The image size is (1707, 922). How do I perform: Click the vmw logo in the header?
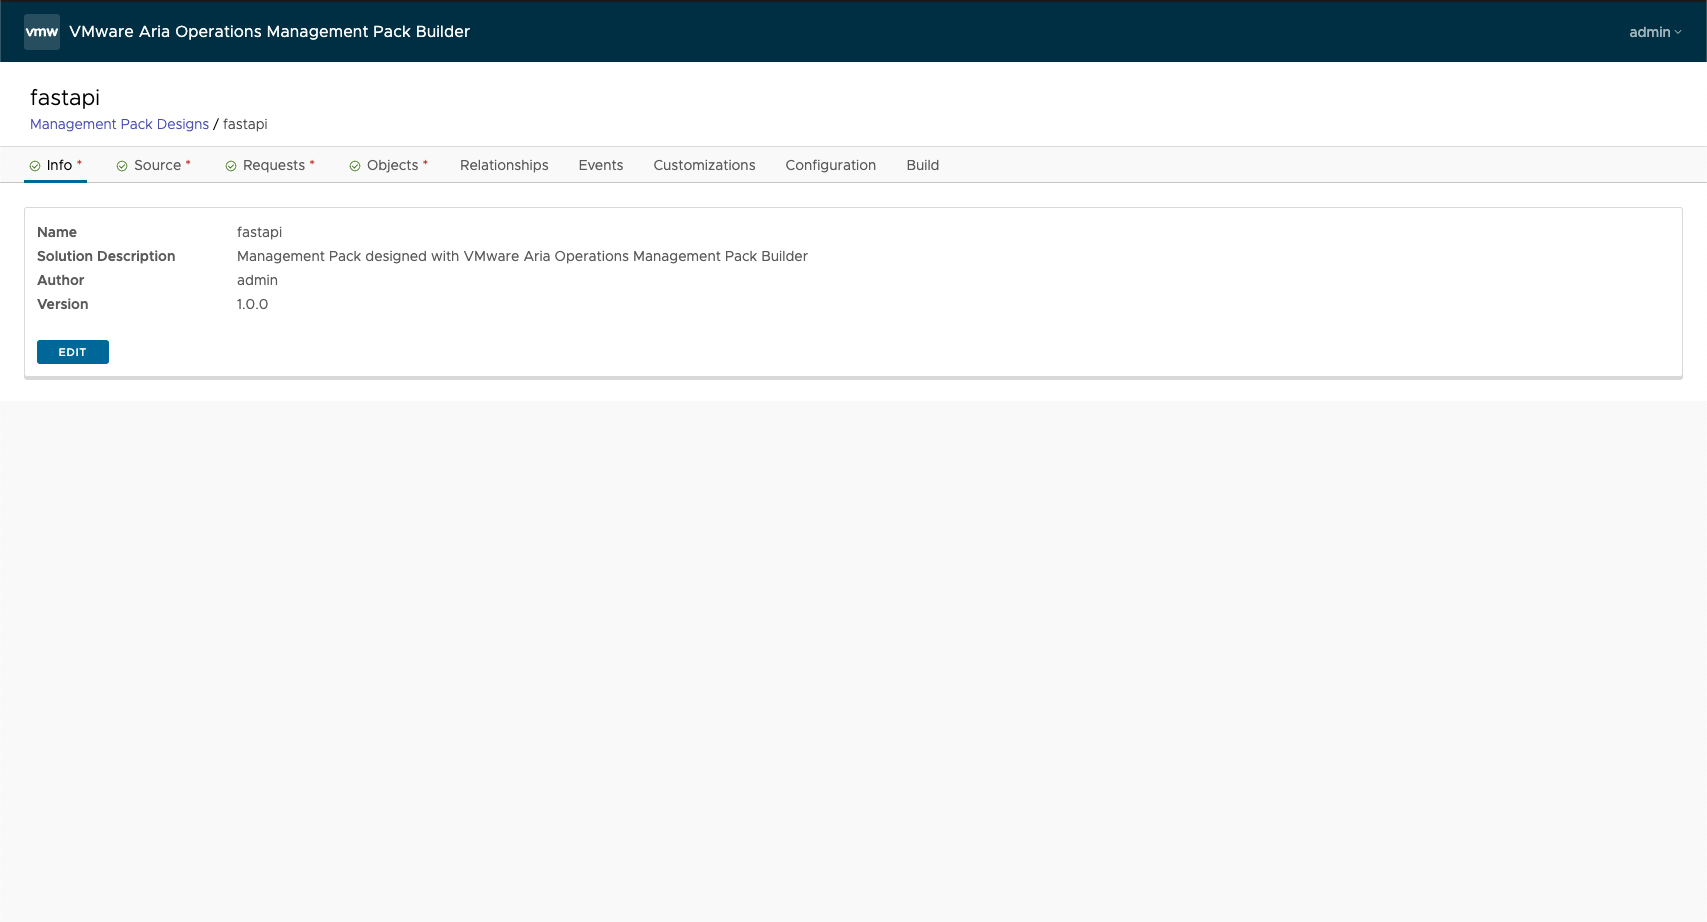point(42,32)
